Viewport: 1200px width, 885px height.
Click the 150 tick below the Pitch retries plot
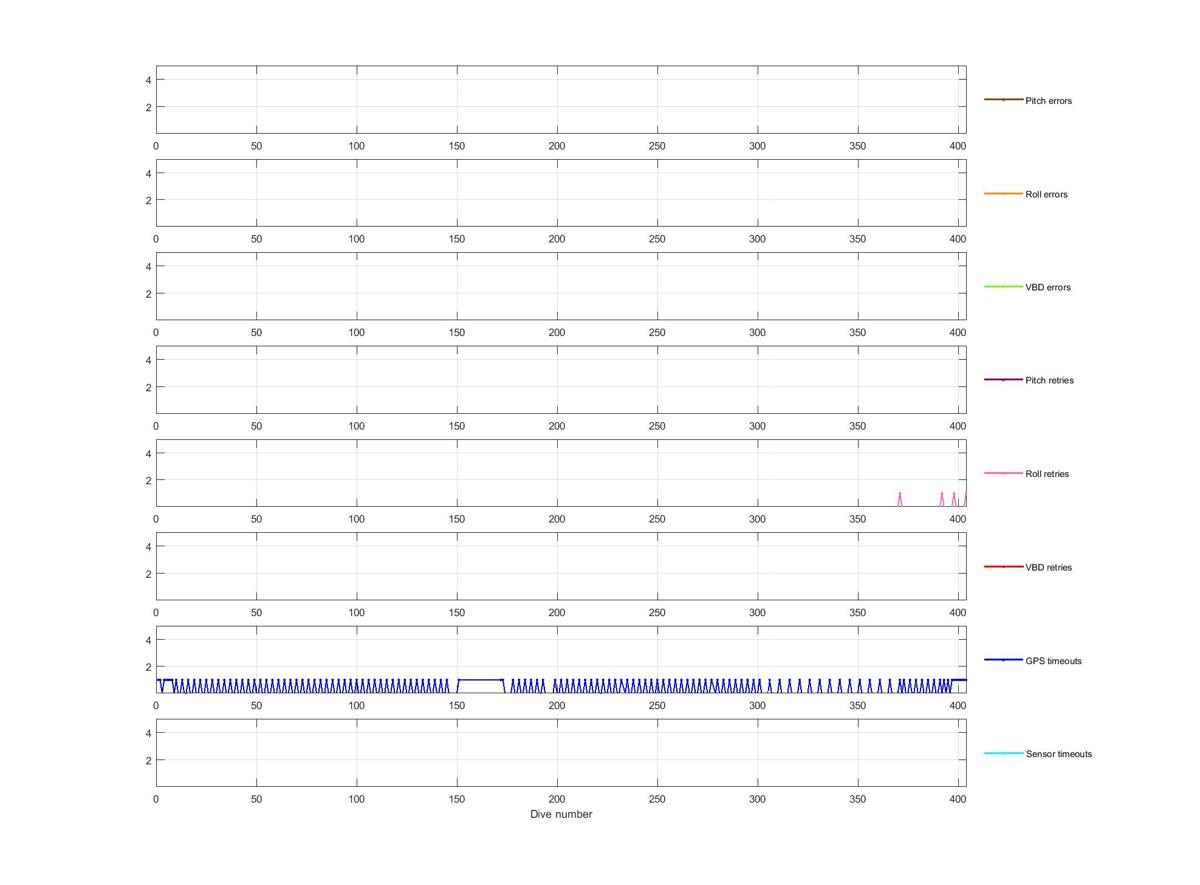pos(457,426)
